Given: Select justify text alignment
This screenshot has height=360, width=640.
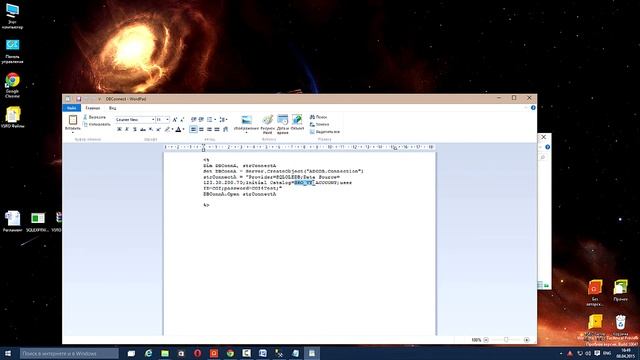Looking at the screenshot, I should (217, 129).
